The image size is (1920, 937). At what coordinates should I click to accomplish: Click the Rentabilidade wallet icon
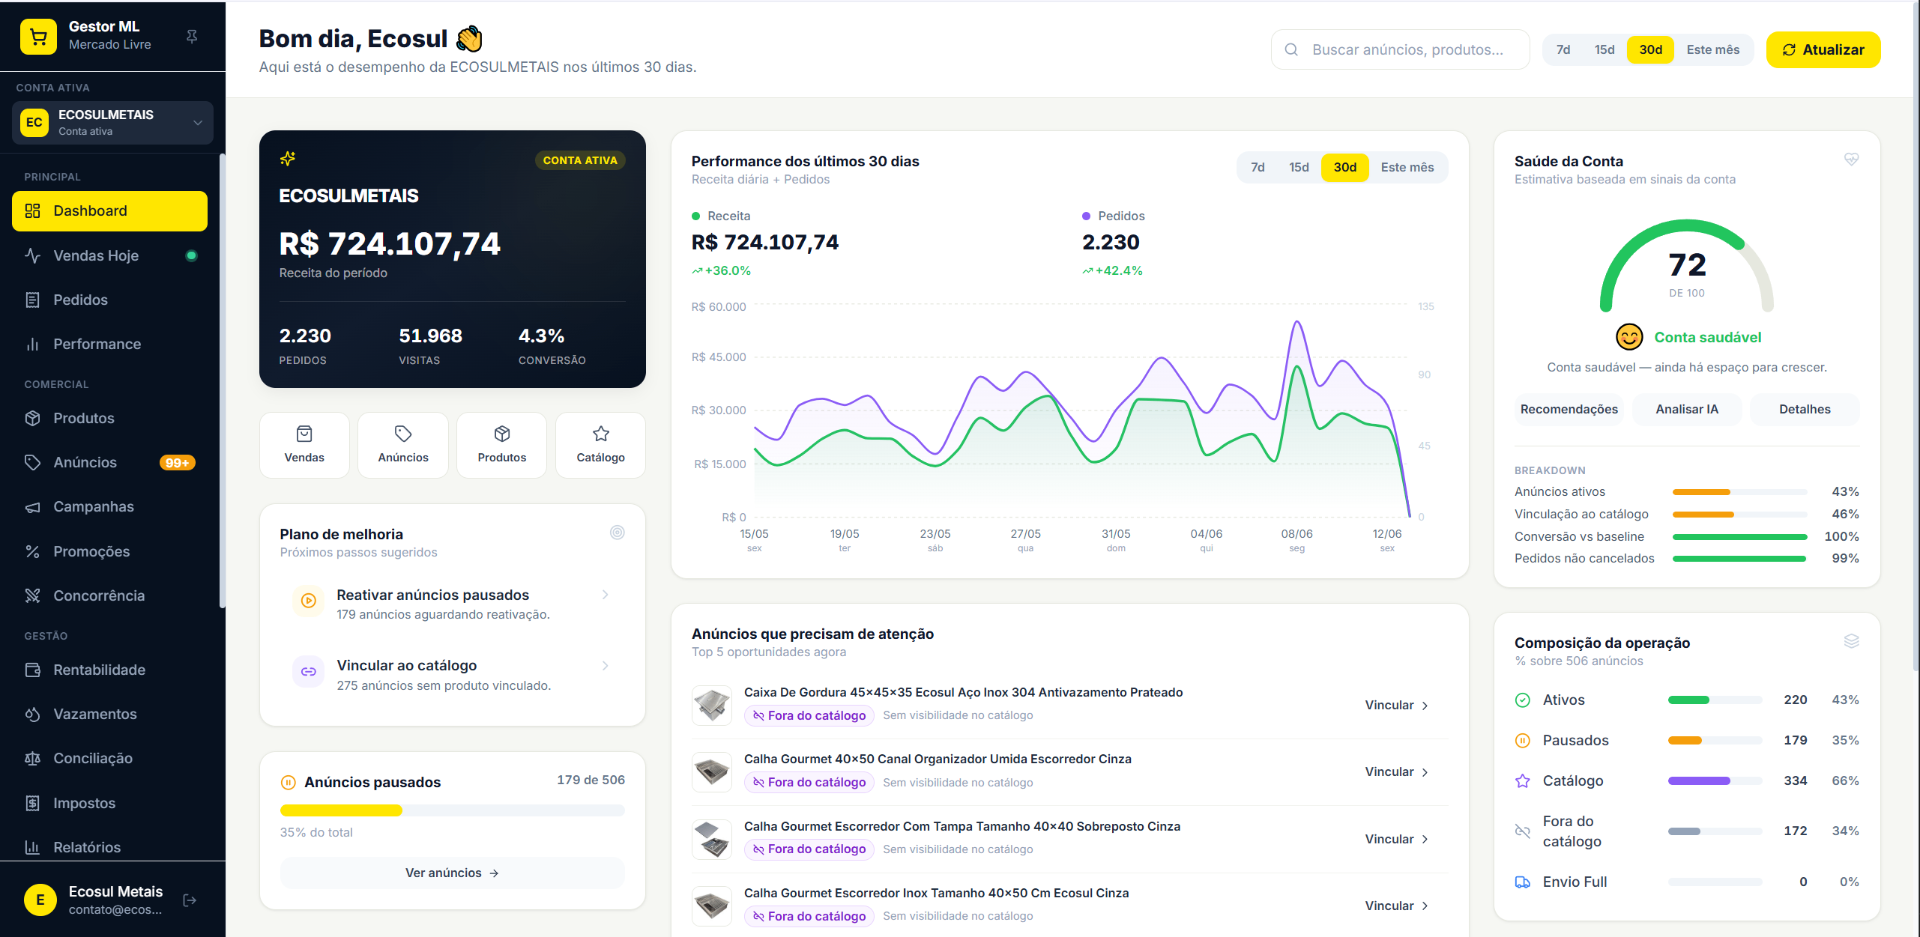[33, 670]
